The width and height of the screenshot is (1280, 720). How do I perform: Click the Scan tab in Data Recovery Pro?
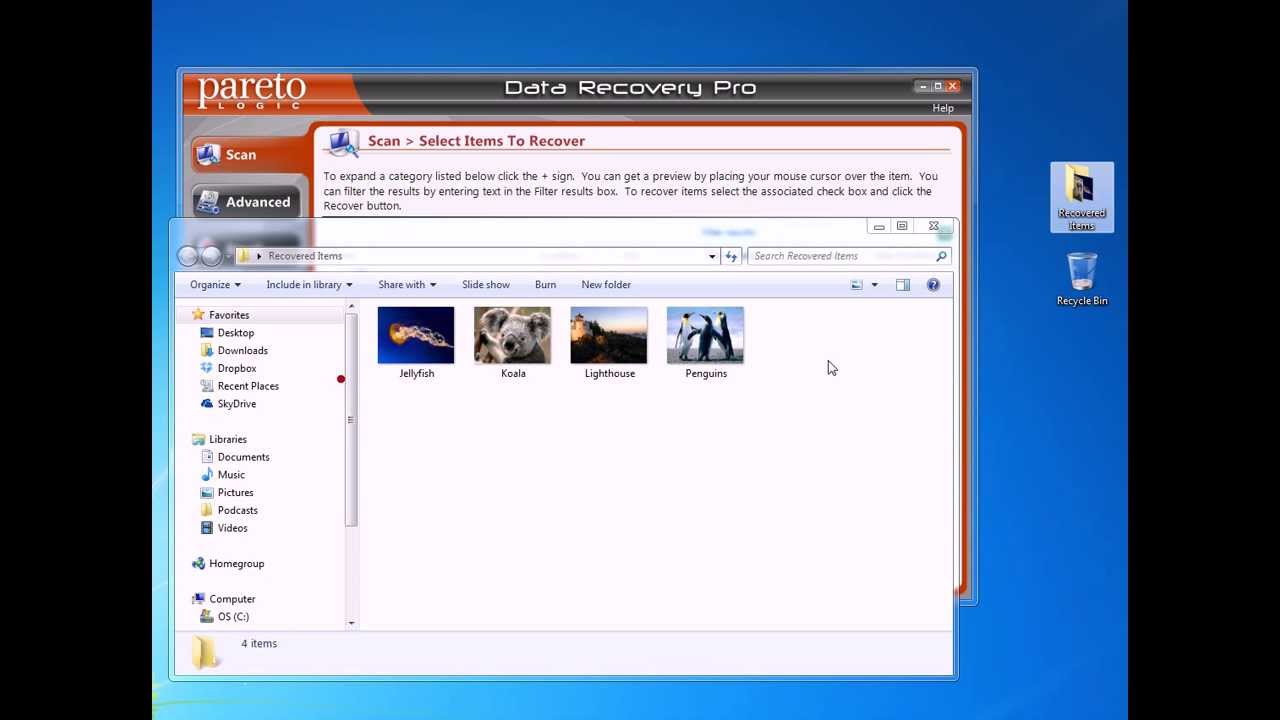tap(246, 155)
